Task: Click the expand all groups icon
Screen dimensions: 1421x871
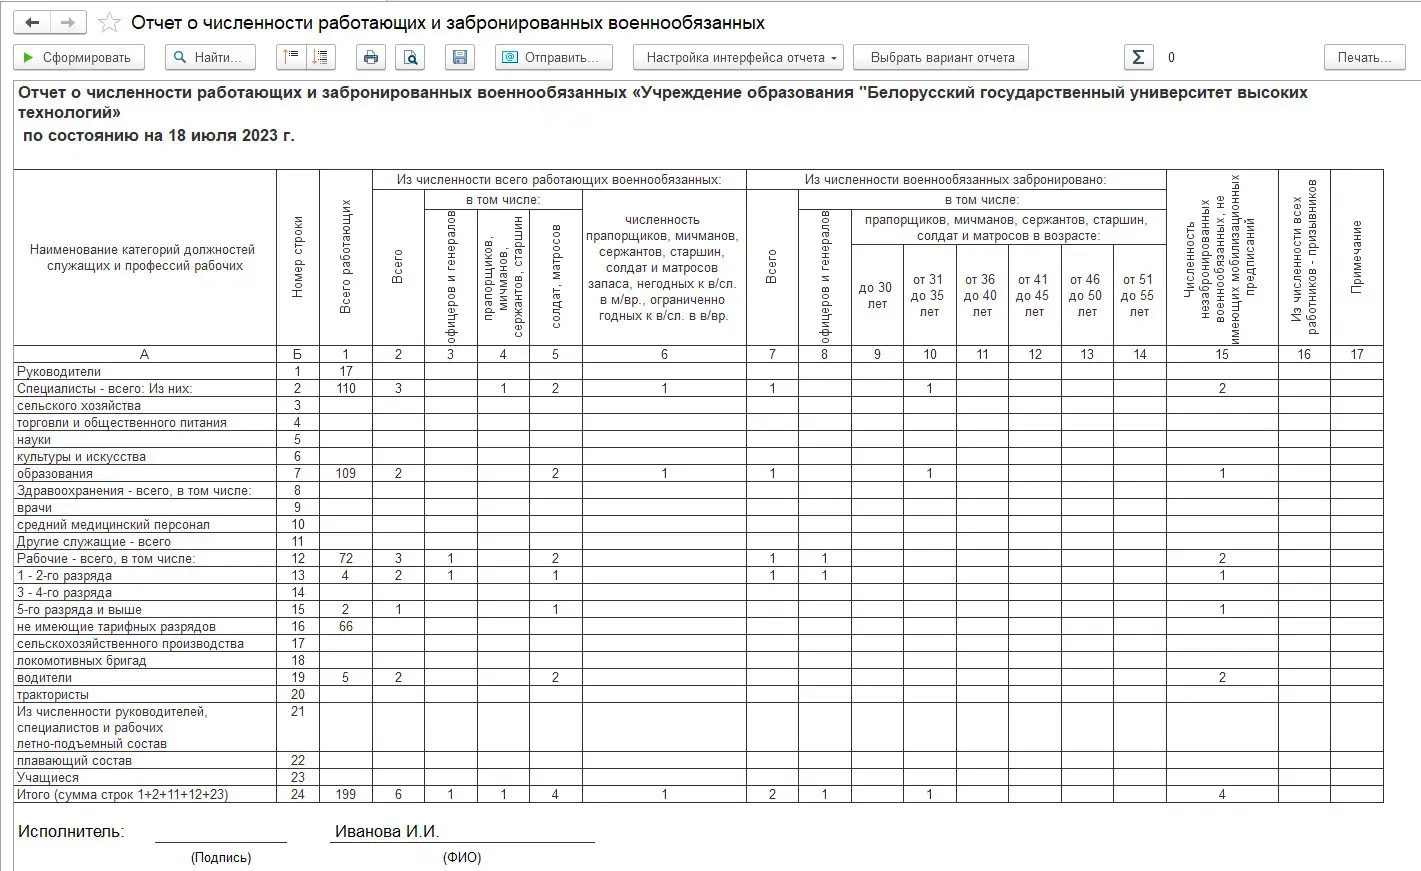Action: (x=321, y=57)
